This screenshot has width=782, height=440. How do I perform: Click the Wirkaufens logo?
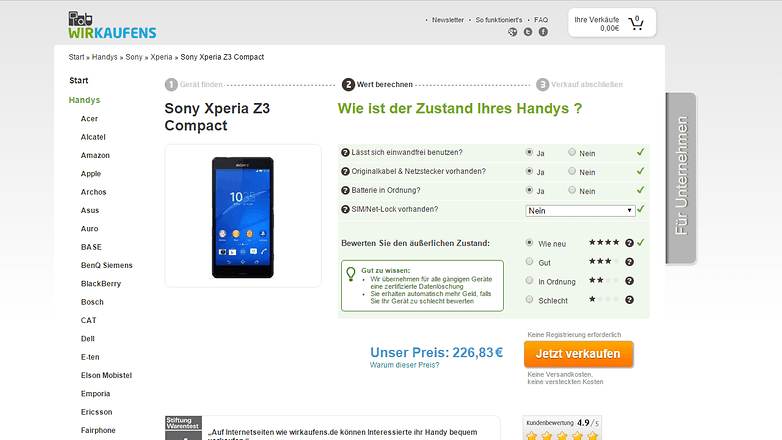point(112,25)
